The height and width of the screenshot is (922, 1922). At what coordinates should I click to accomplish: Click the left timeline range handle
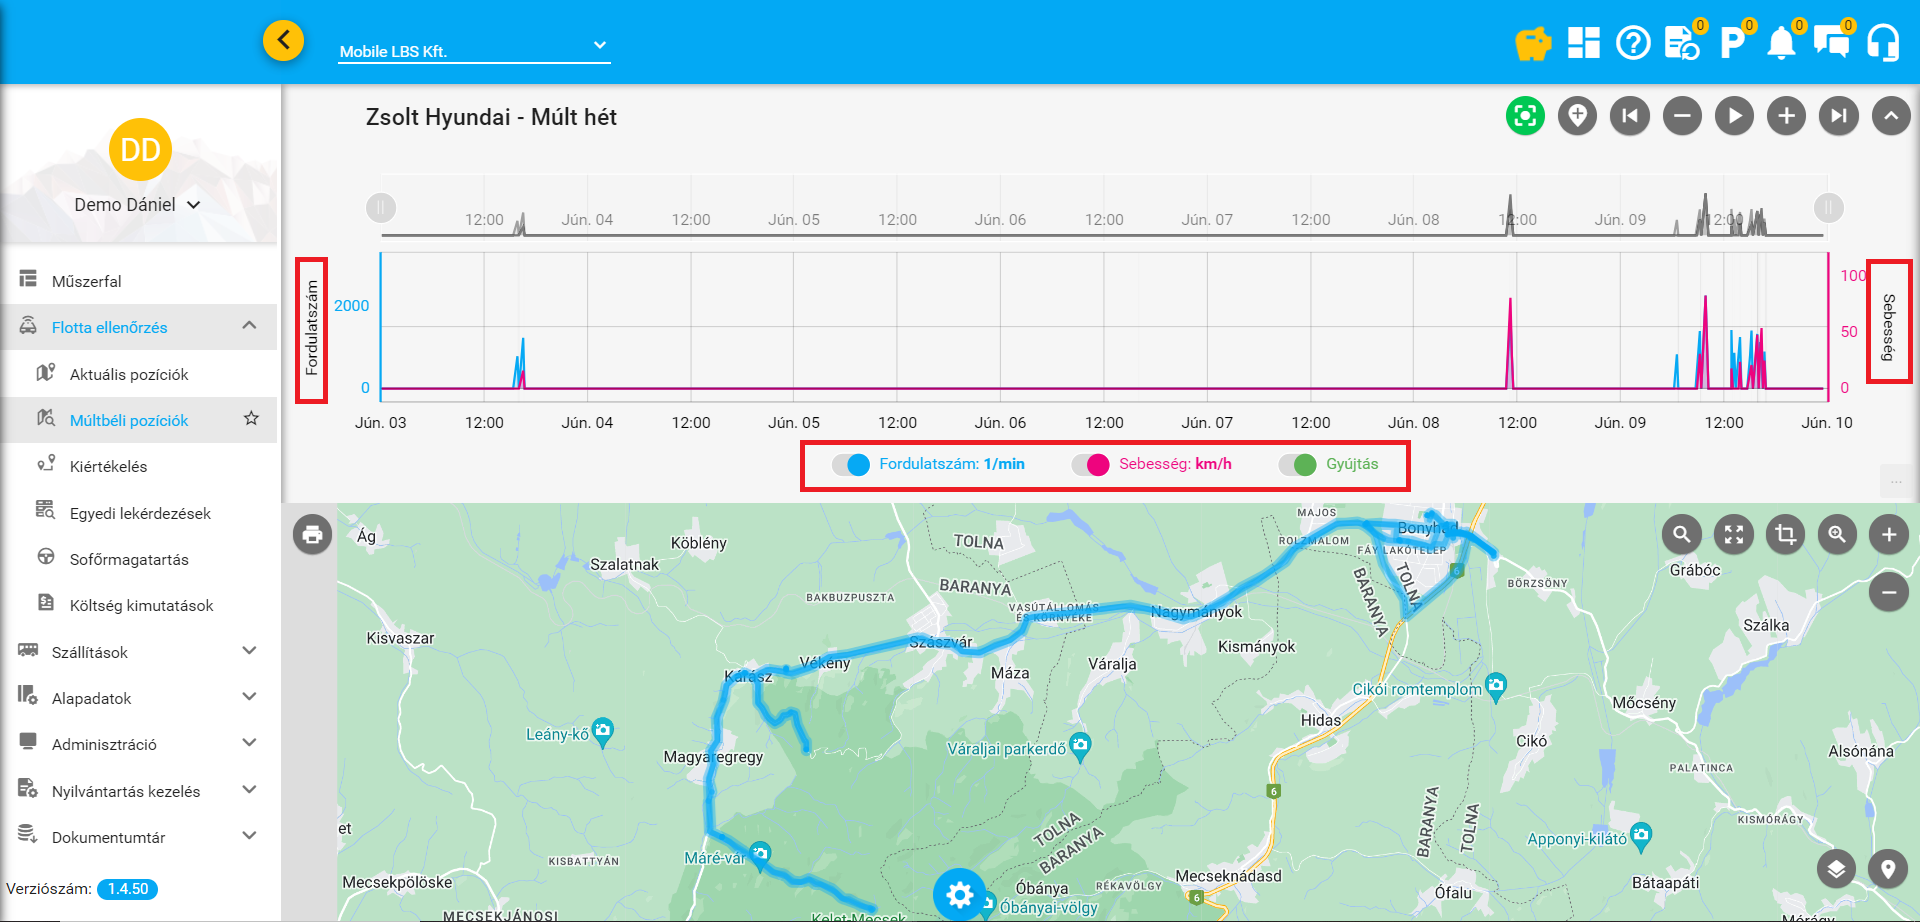pos(381,208)
